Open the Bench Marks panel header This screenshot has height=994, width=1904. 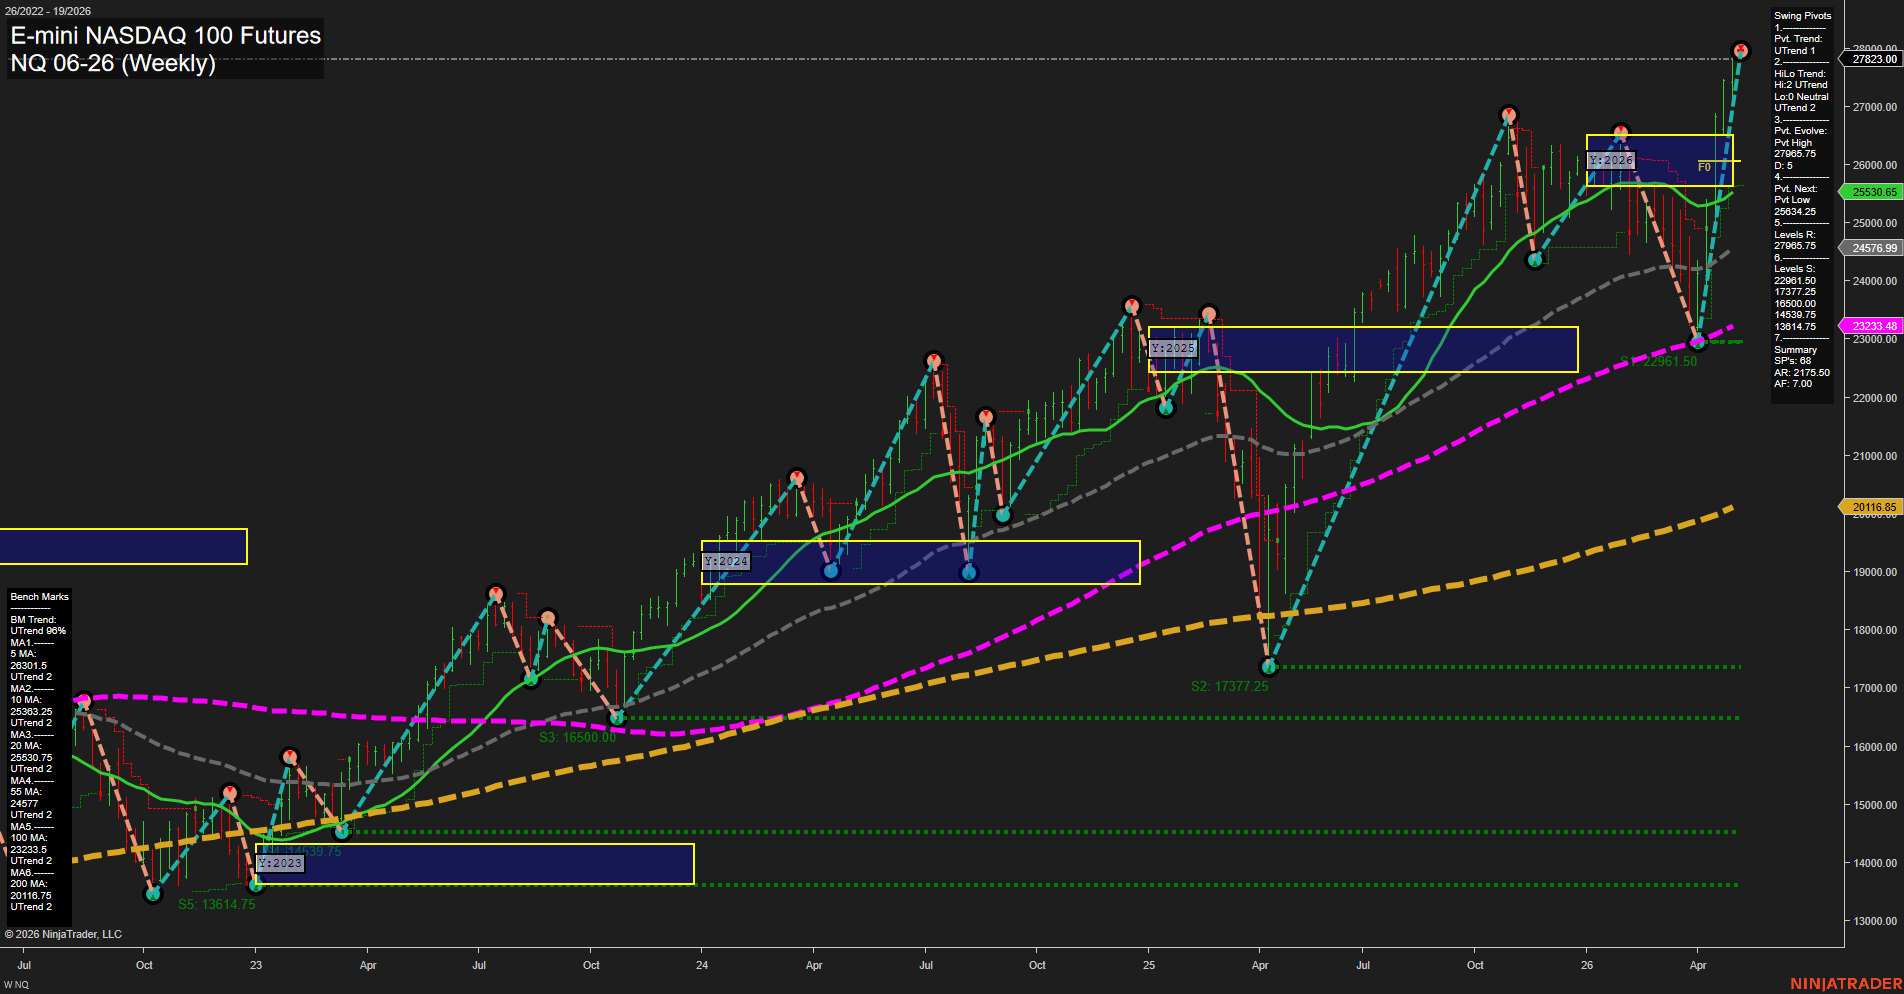(x=40, y=597)
